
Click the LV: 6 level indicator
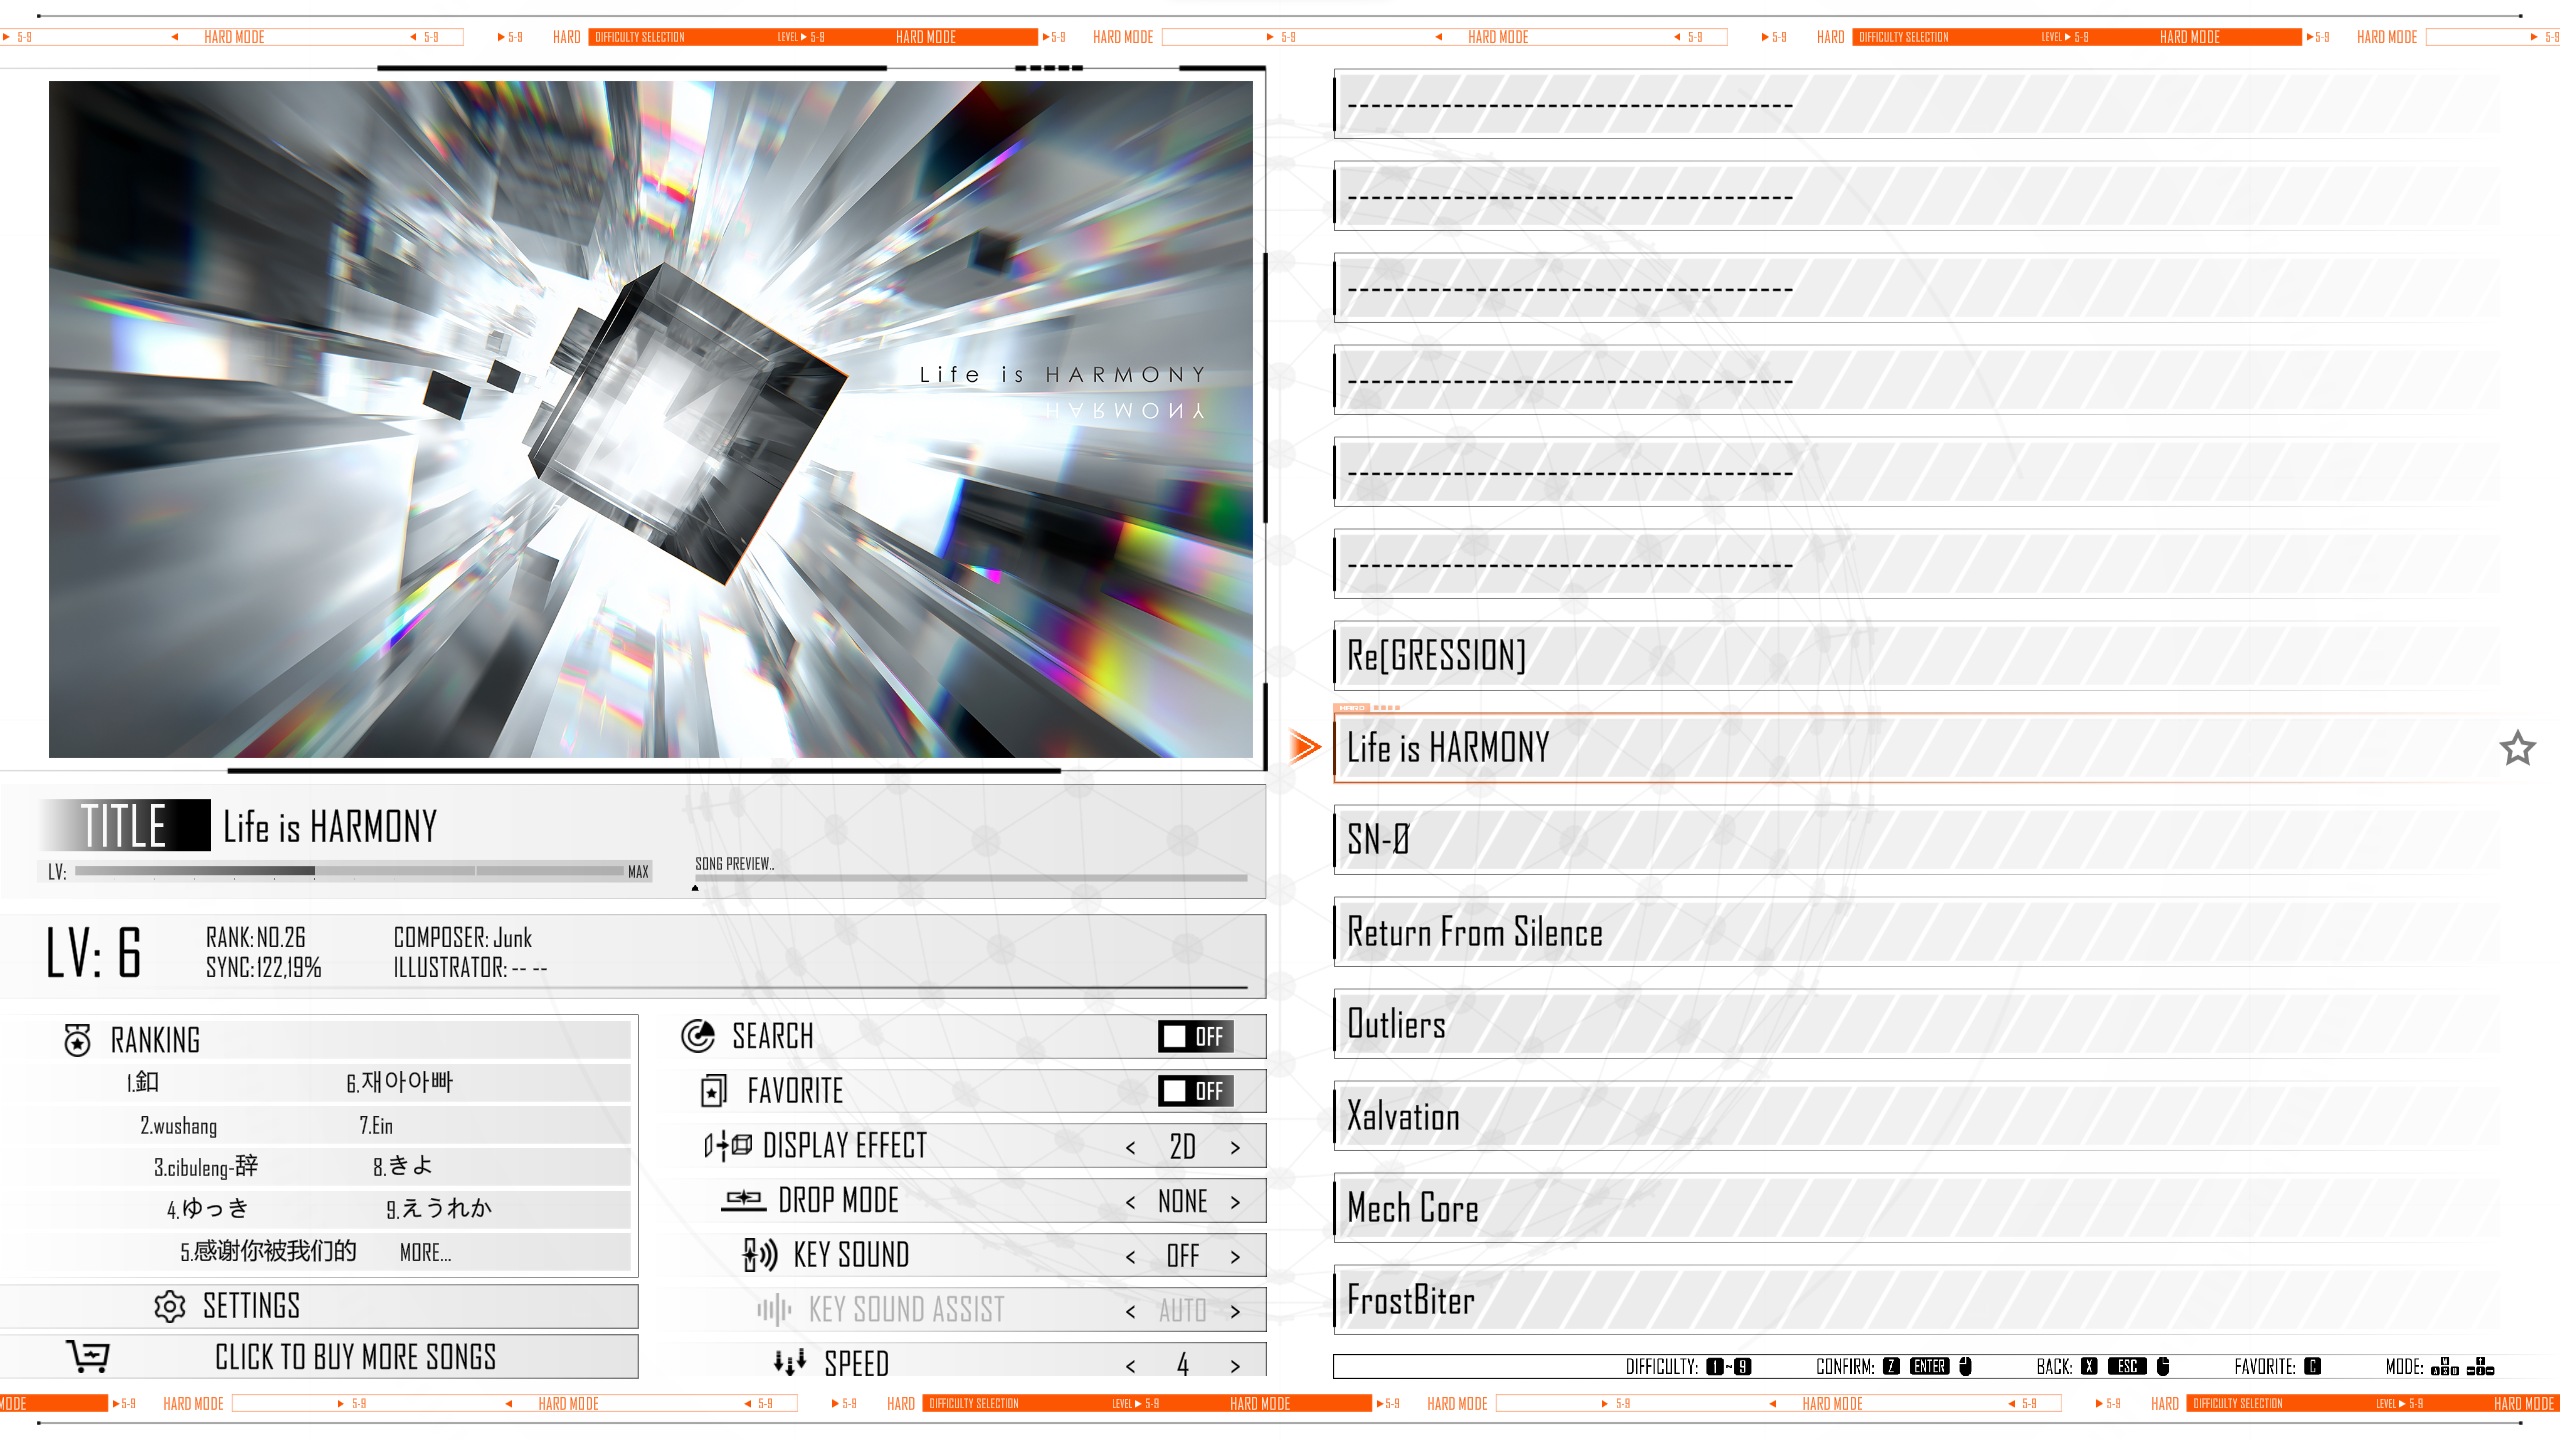pyautogui.click(x=93, y=952)
